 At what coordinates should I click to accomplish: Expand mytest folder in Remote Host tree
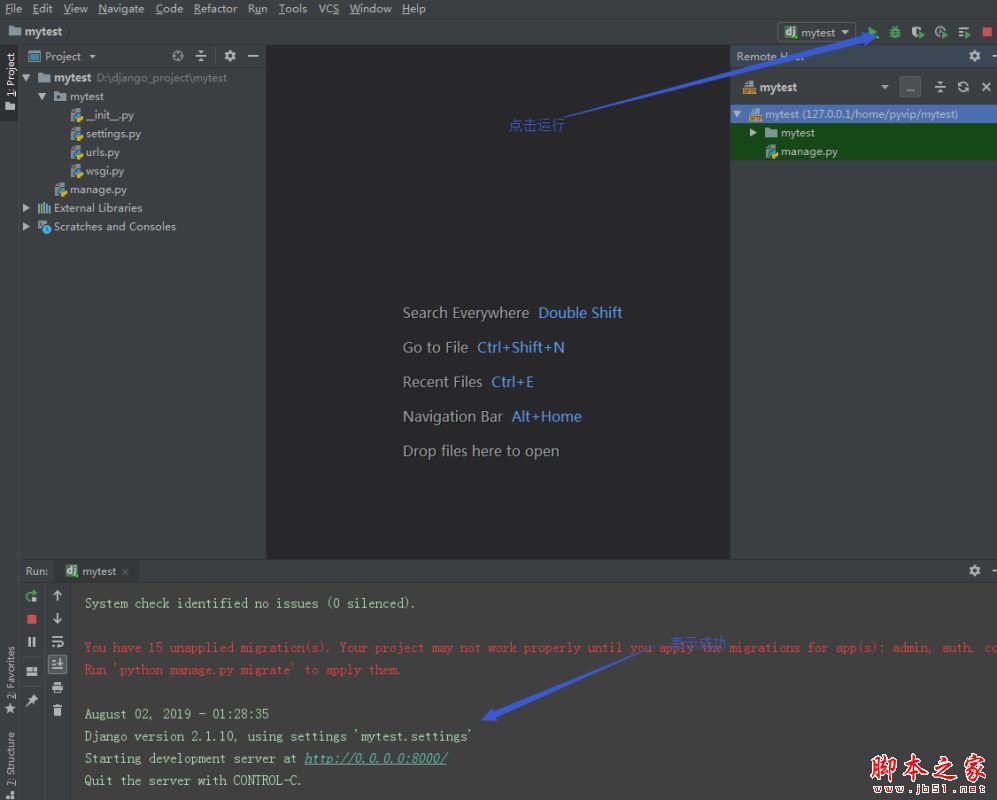coord(753,132)
